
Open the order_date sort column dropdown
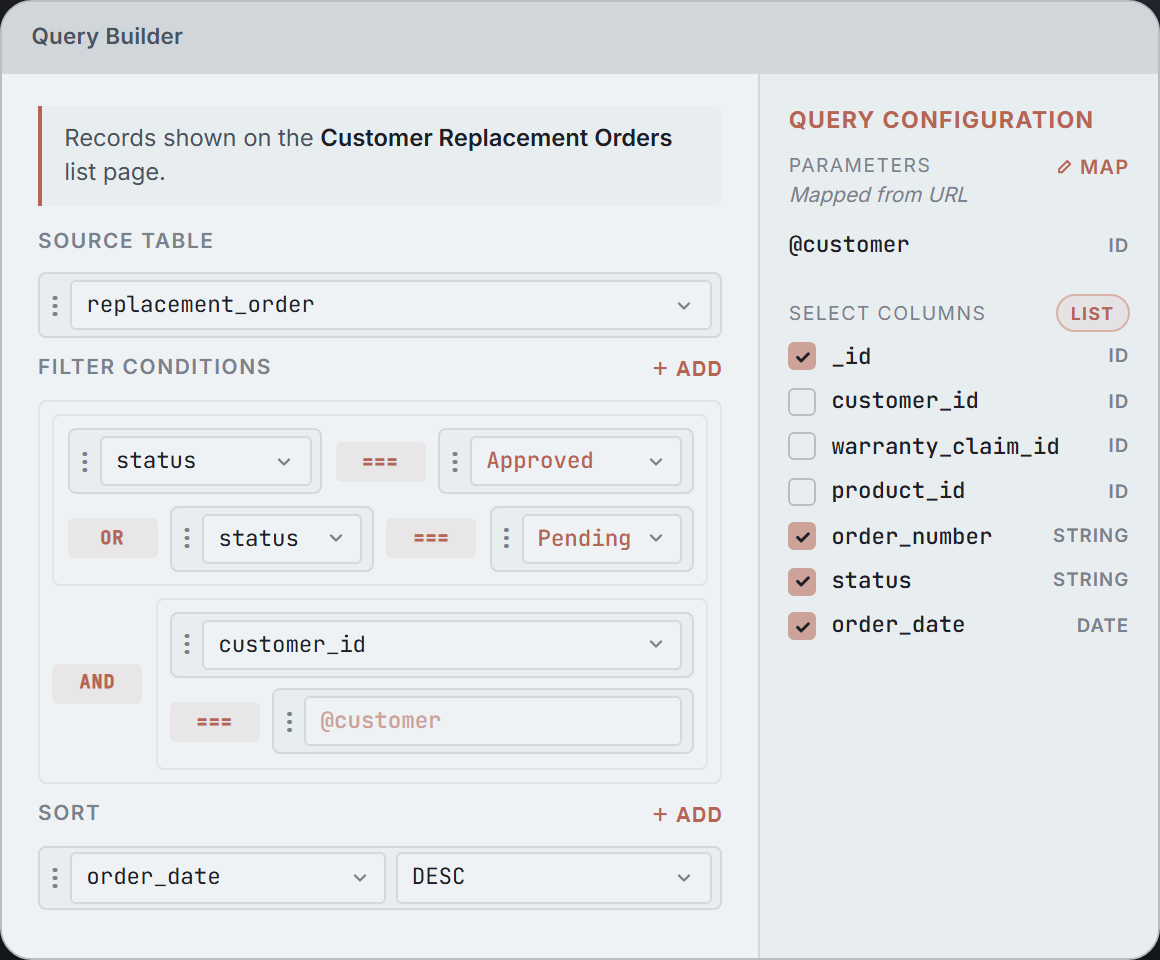(228, 877)
